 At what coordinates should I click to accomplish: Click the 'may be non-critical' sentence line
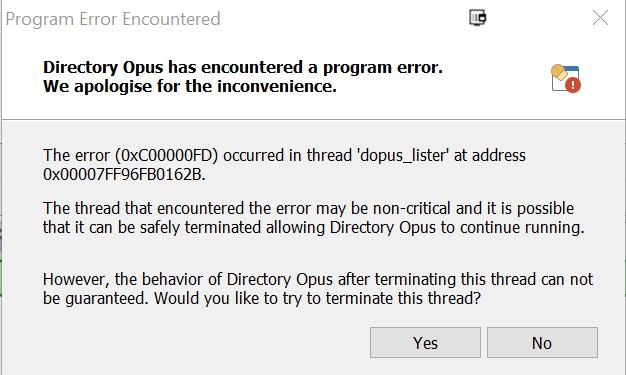click(x=308, y=208)
